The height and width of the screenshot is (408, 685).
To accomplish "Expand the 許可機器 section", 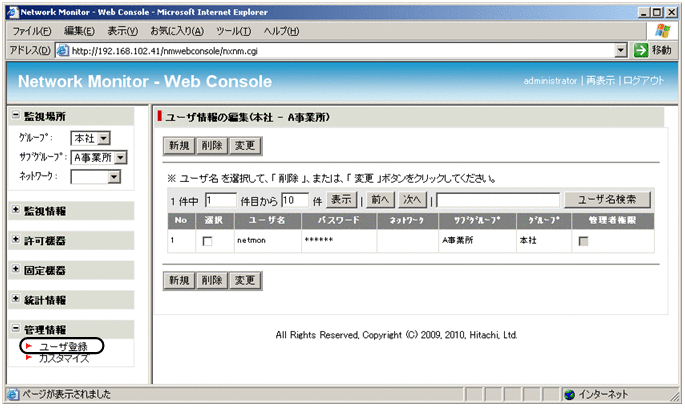I will pos(16,239).
